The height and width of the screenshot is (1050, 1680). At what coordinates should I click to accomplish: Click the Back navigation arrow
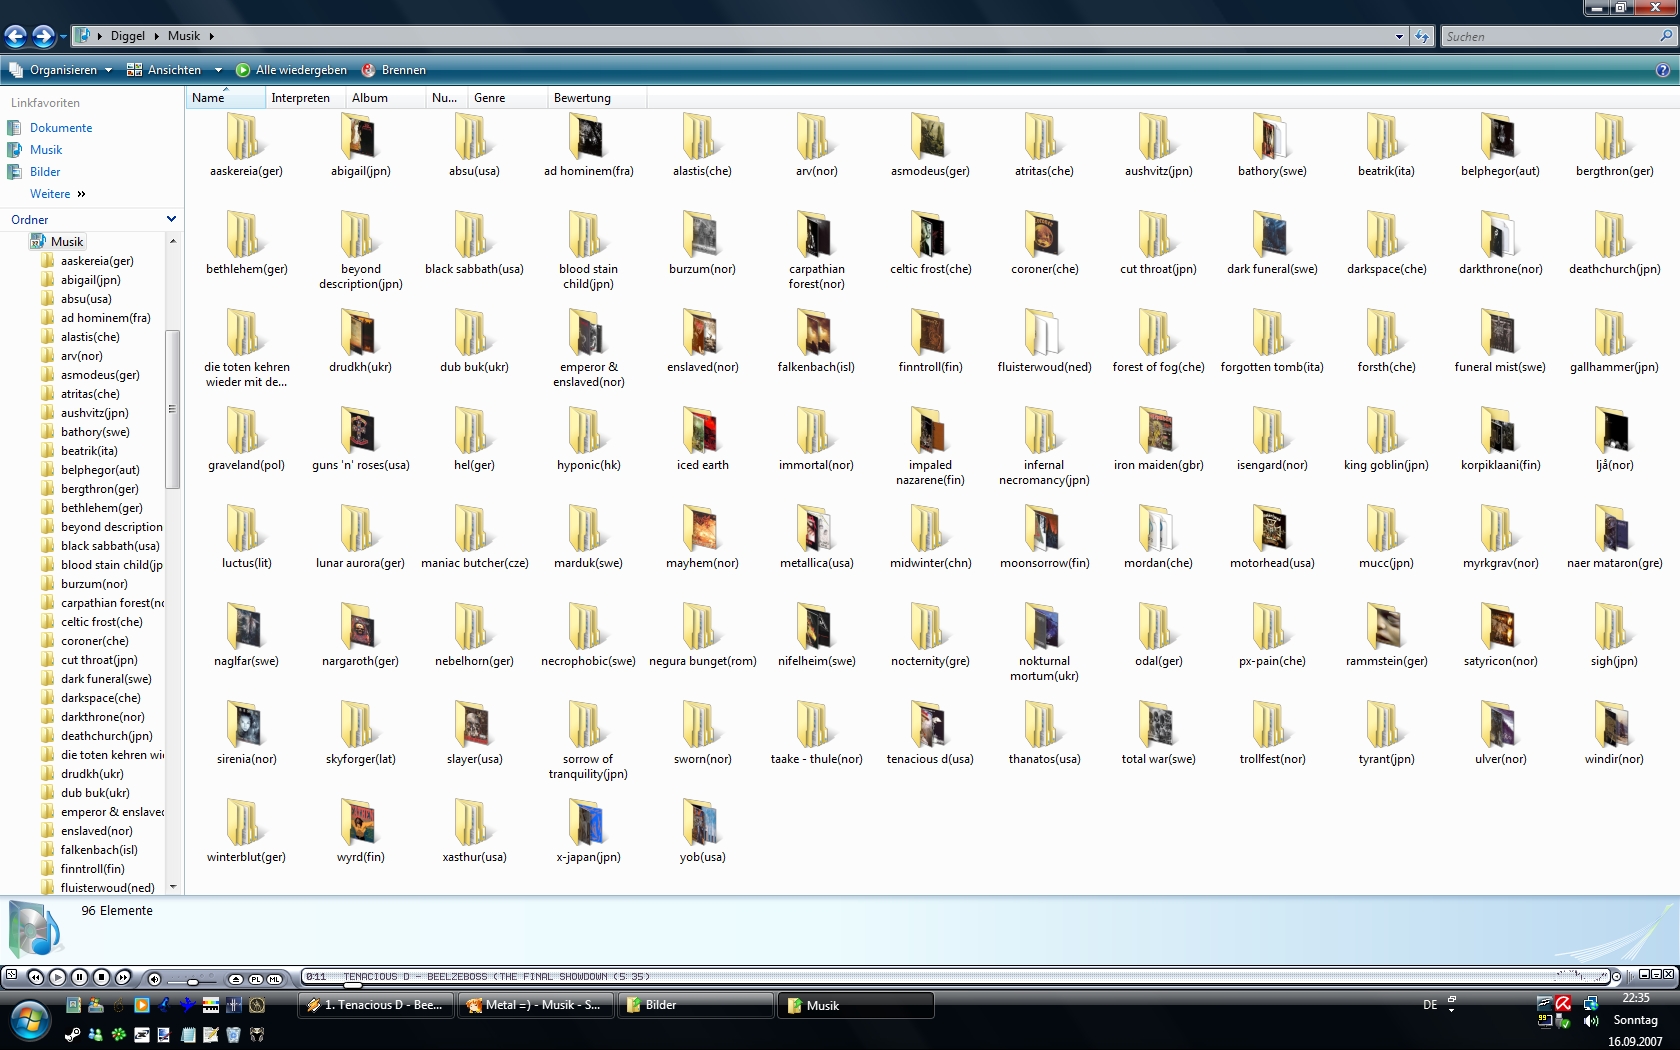click(16, 36)
